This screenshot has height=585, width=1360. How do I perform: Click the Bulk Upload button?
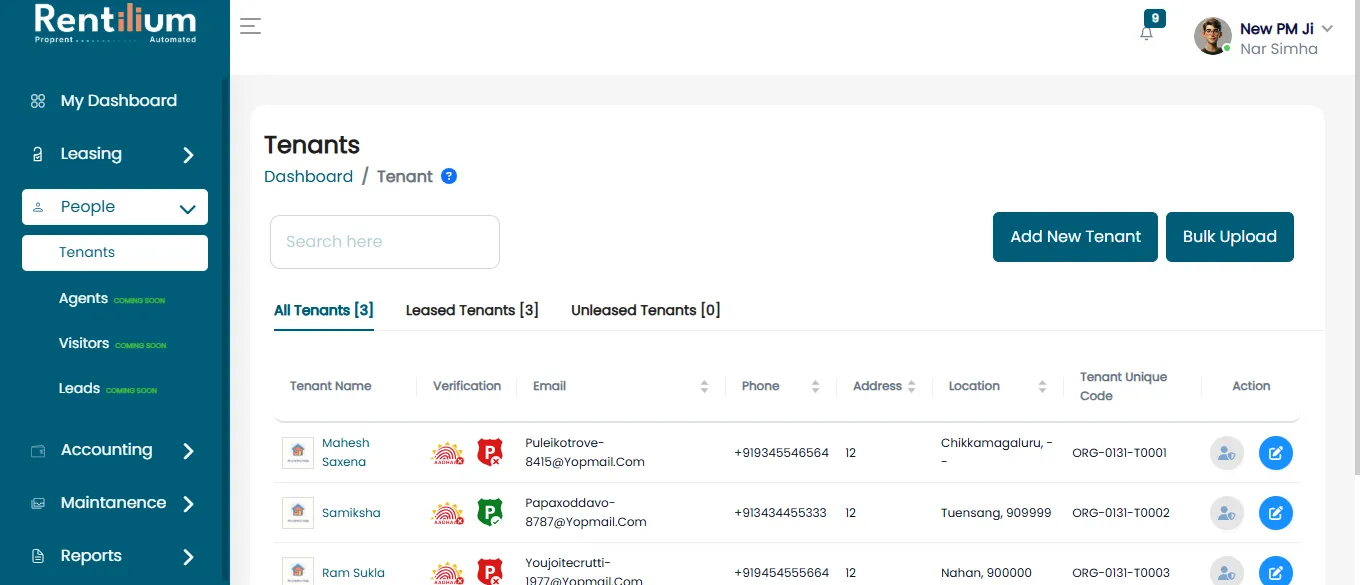click(x=1230, y=237)
